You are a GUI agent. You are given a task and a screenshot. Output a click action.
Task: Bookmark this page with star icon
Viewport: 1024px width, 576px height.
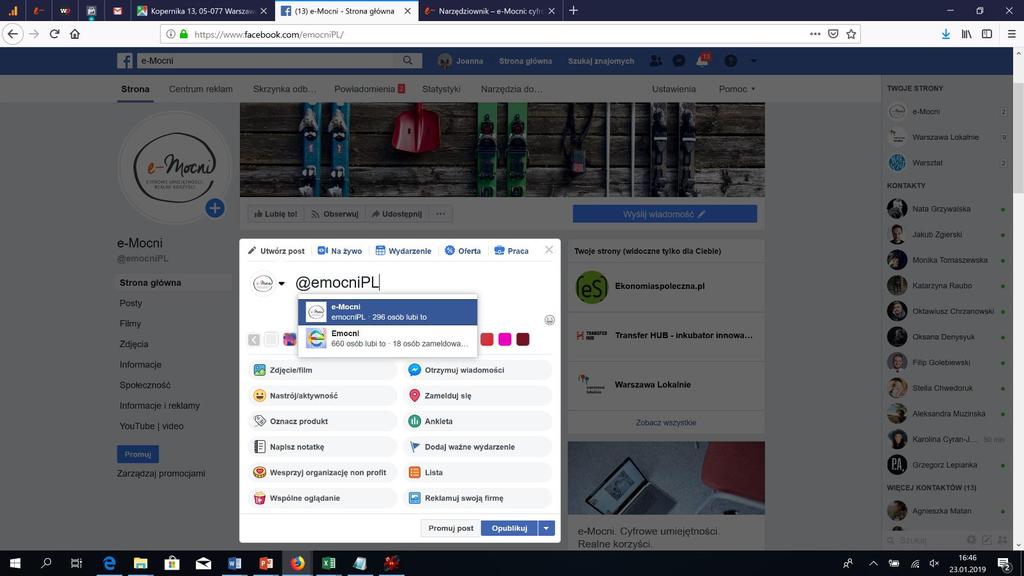851,34
